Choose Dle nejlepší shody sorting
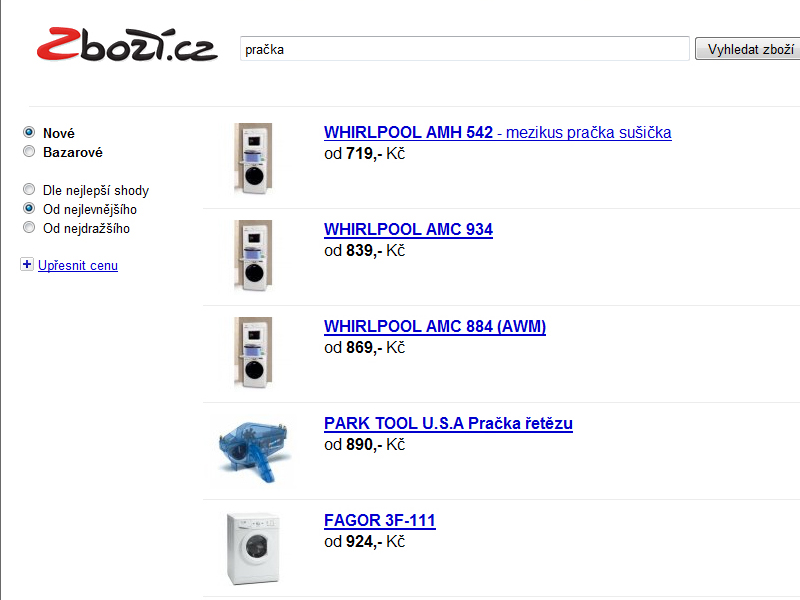 click(29, 190)
